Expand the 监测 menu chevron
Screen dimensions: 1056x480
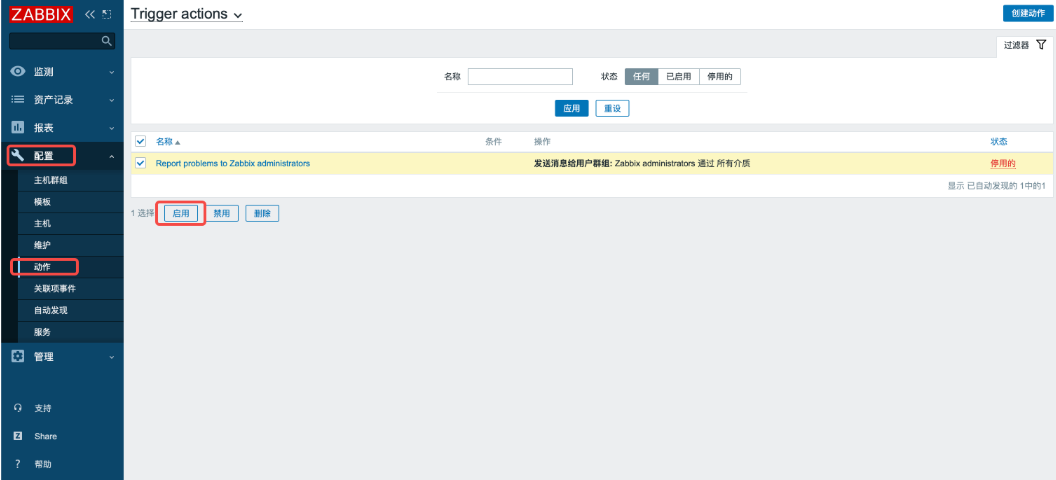(x=112, y=72)
